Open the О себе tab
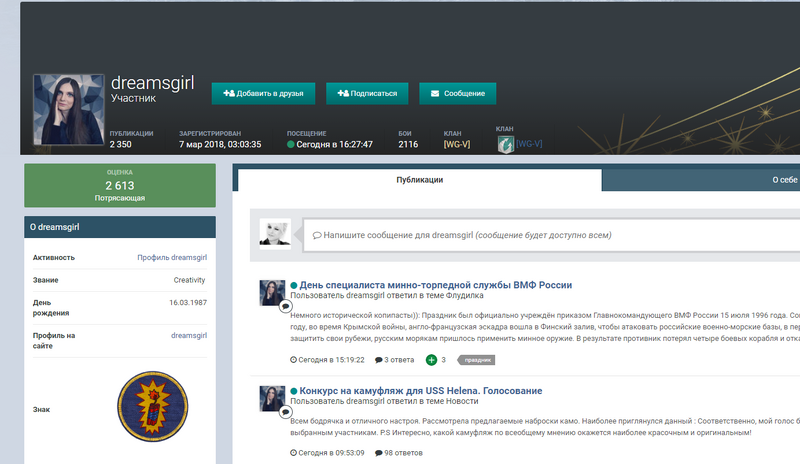The image size is (800, 464). point(784,180)
